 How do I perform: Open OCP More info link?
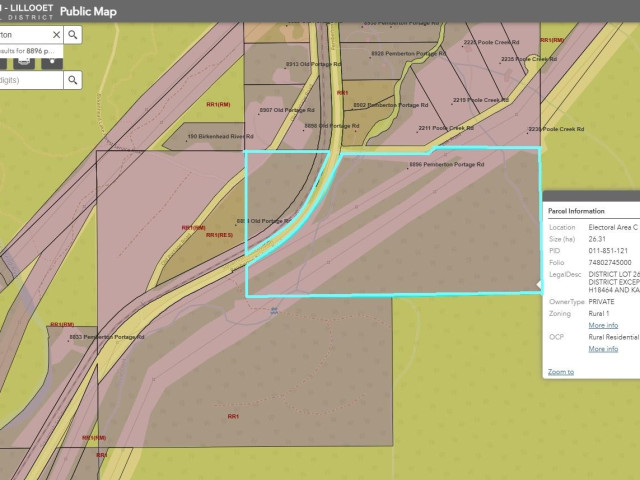pyautogui.click(x=602, y=349)
